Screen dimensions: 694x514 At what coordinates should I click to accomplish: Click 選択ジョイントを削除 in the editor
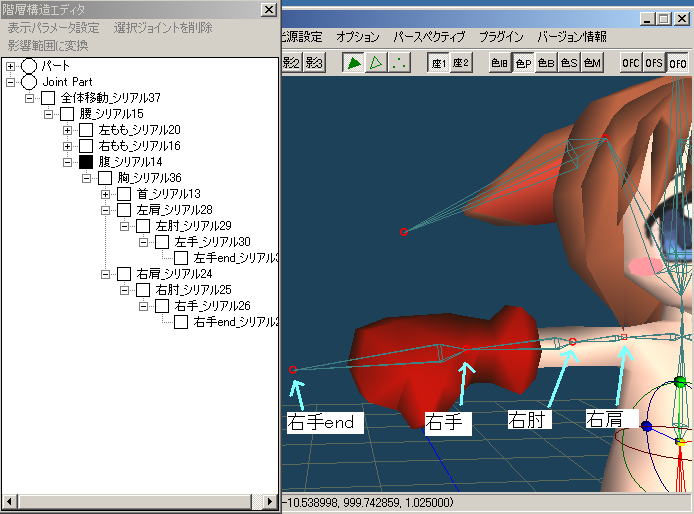[163, 28]
